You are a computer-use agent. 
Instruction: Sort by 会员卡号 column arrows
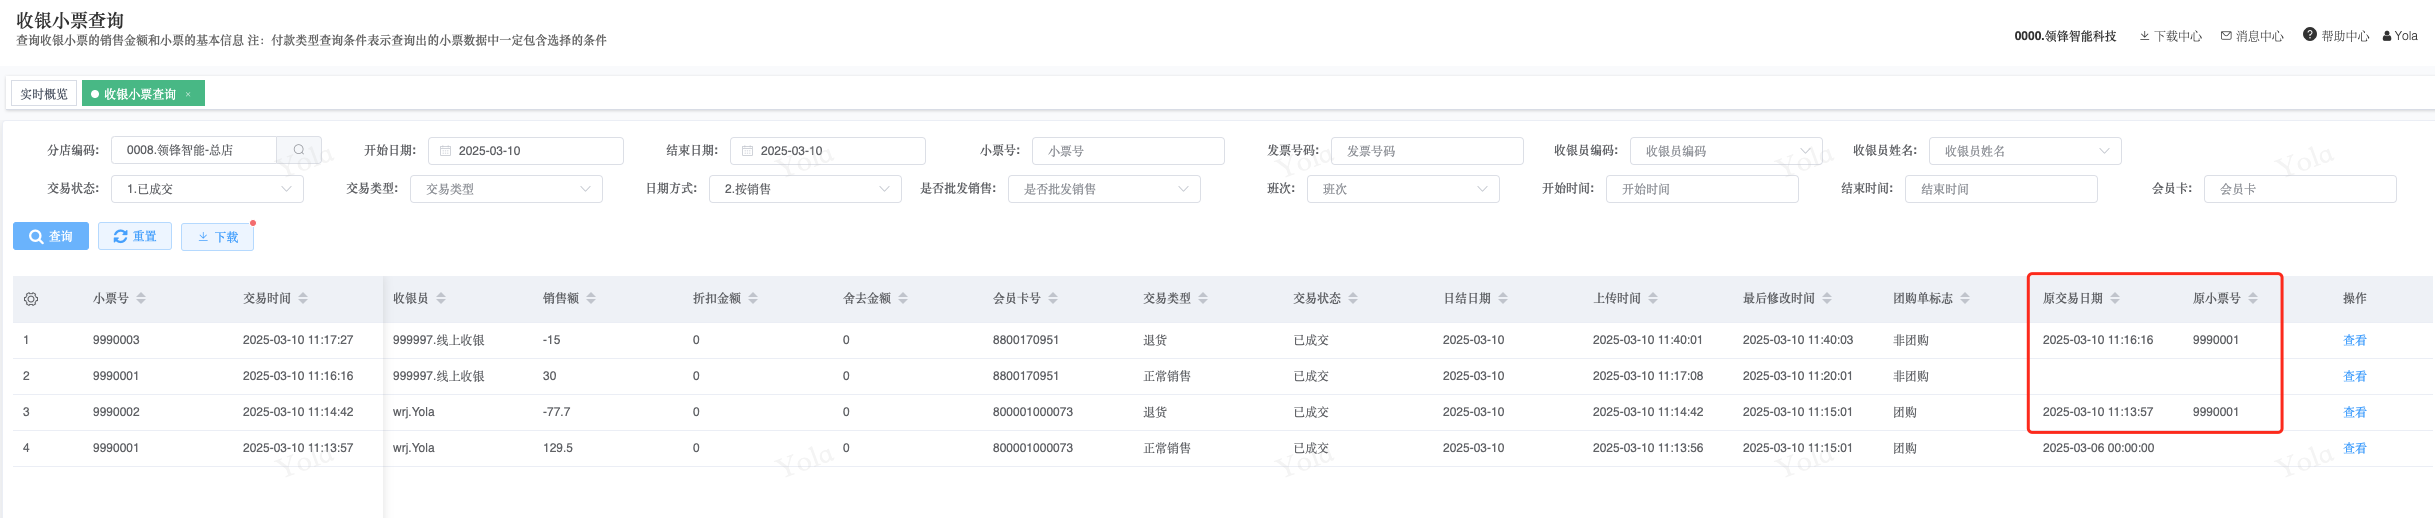click(1053, 298)
